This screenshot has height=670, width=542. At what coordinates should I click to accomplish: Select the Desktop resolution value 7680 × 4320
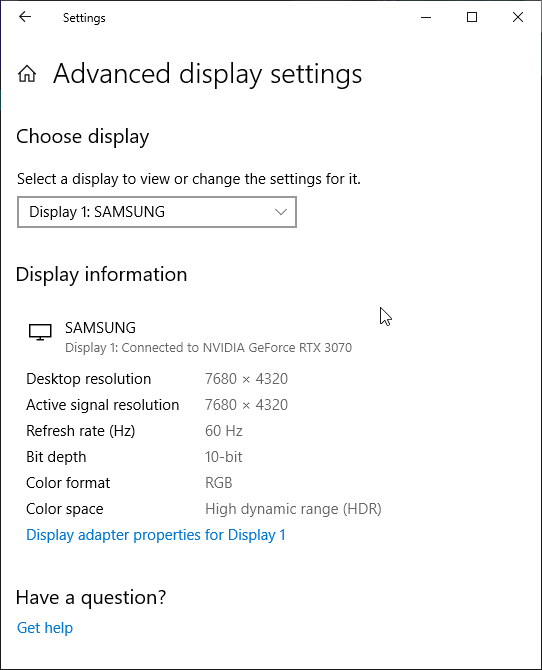246,379
